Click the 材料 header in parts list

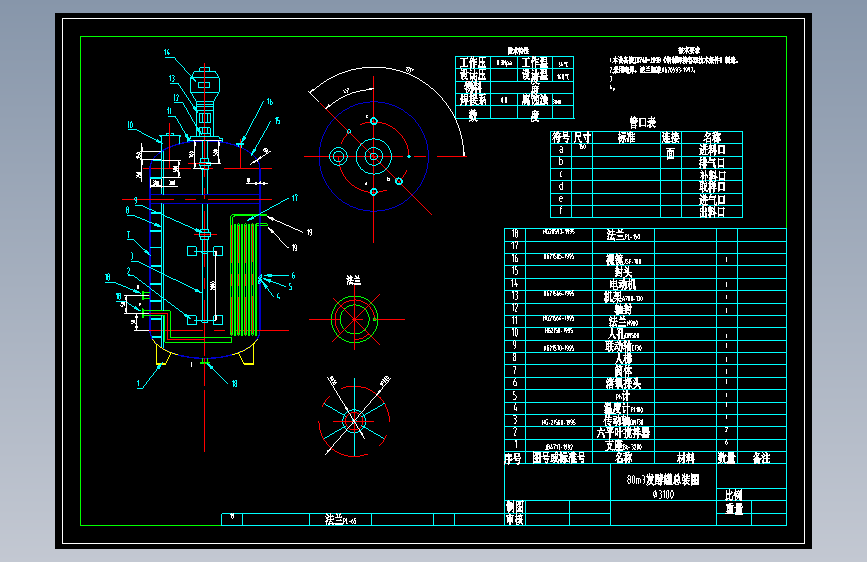(x=686, y=458)
